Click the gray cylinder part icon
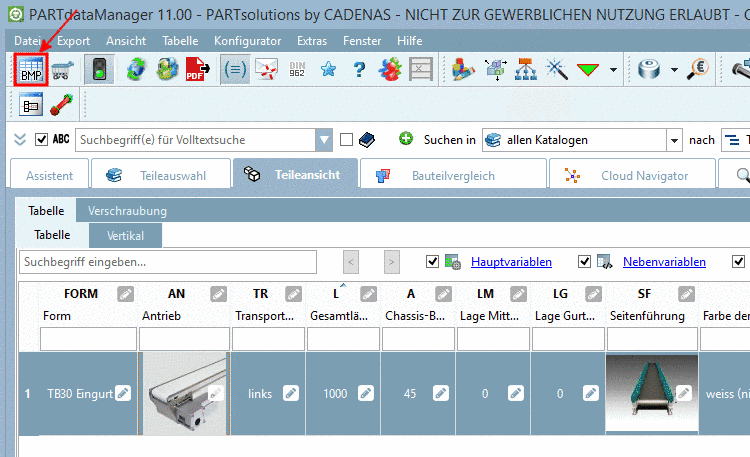This screenshot has width=750, height=457. pyautogui.click(x=649, y=70)
